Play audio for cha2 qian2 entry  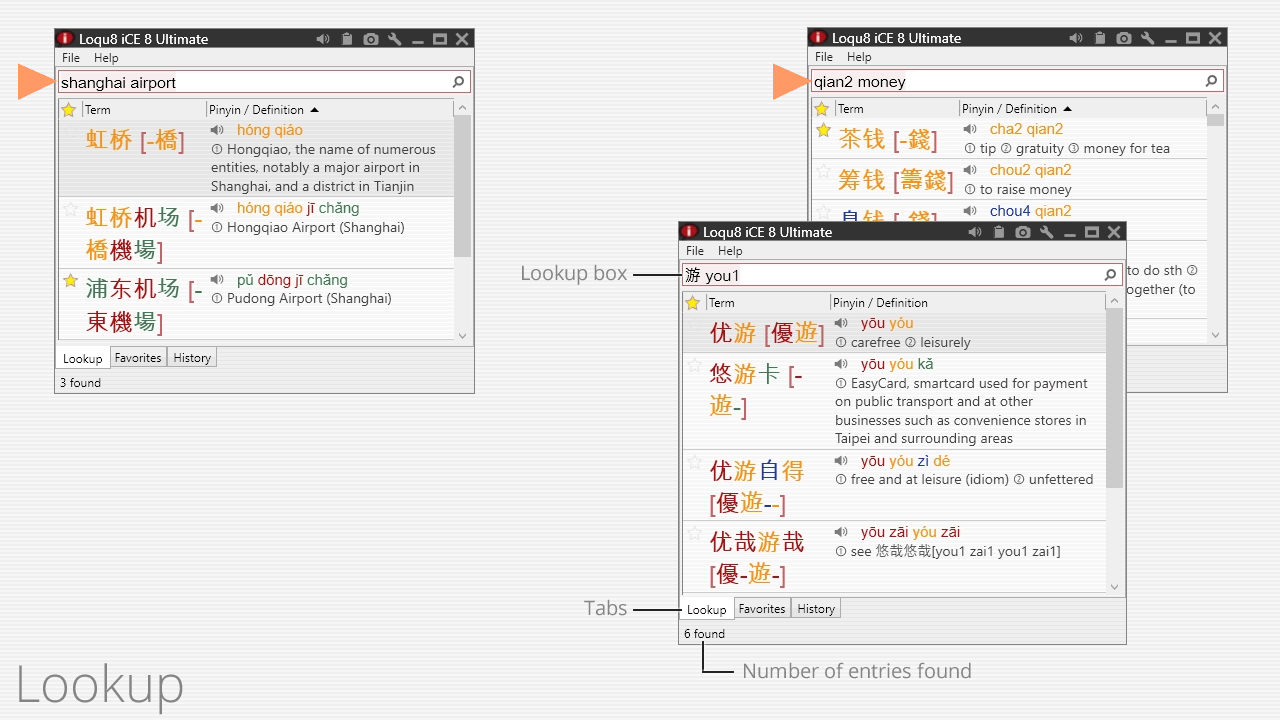[970, 129]
